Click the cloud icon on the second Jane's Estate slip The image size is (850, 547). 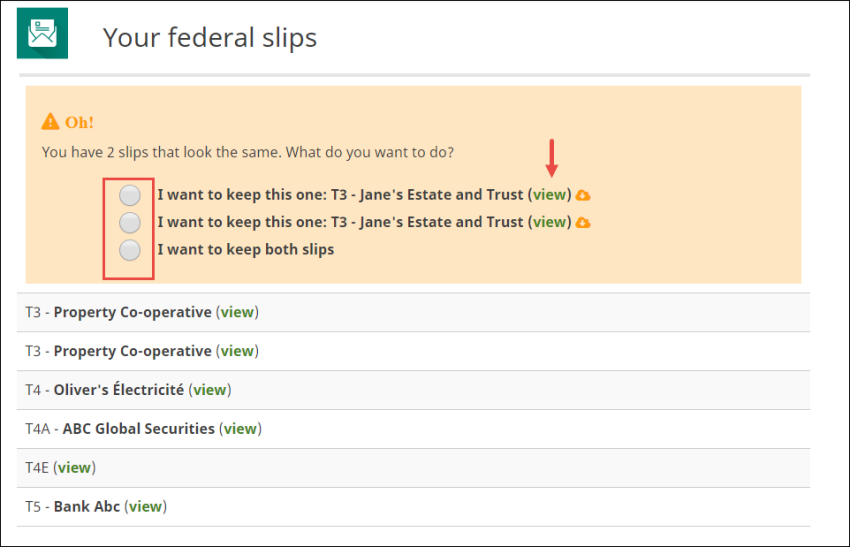[584, 222]
